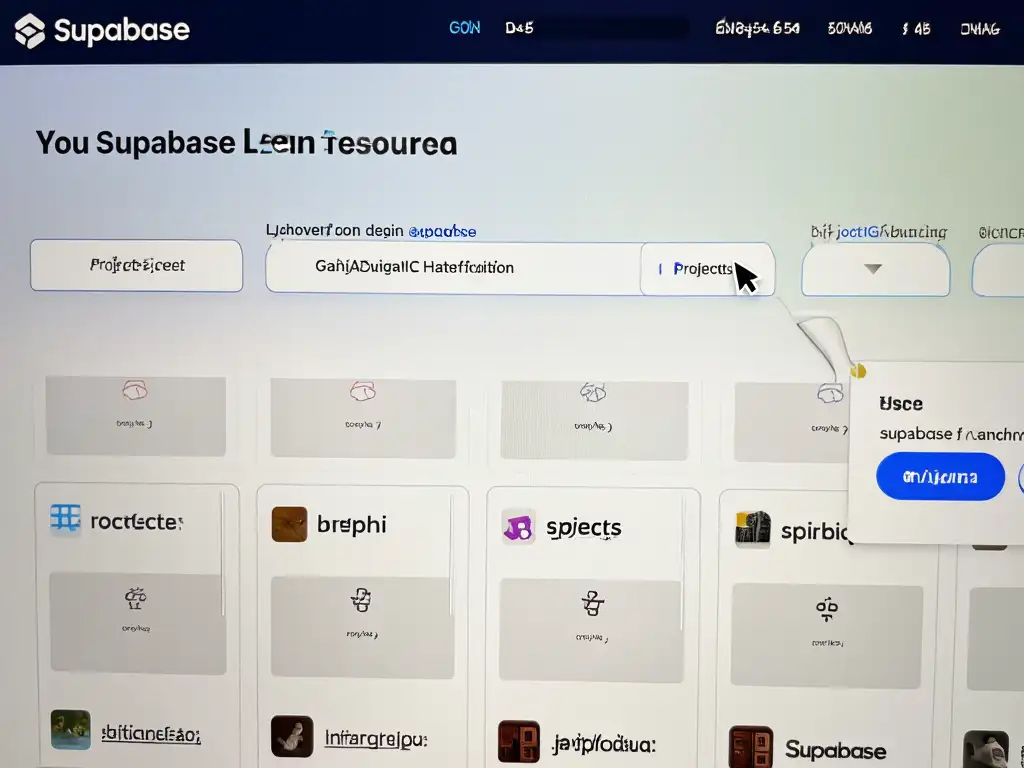
Task: Open the blue "GON" item in the top navigation
Action: click(464, 28)
